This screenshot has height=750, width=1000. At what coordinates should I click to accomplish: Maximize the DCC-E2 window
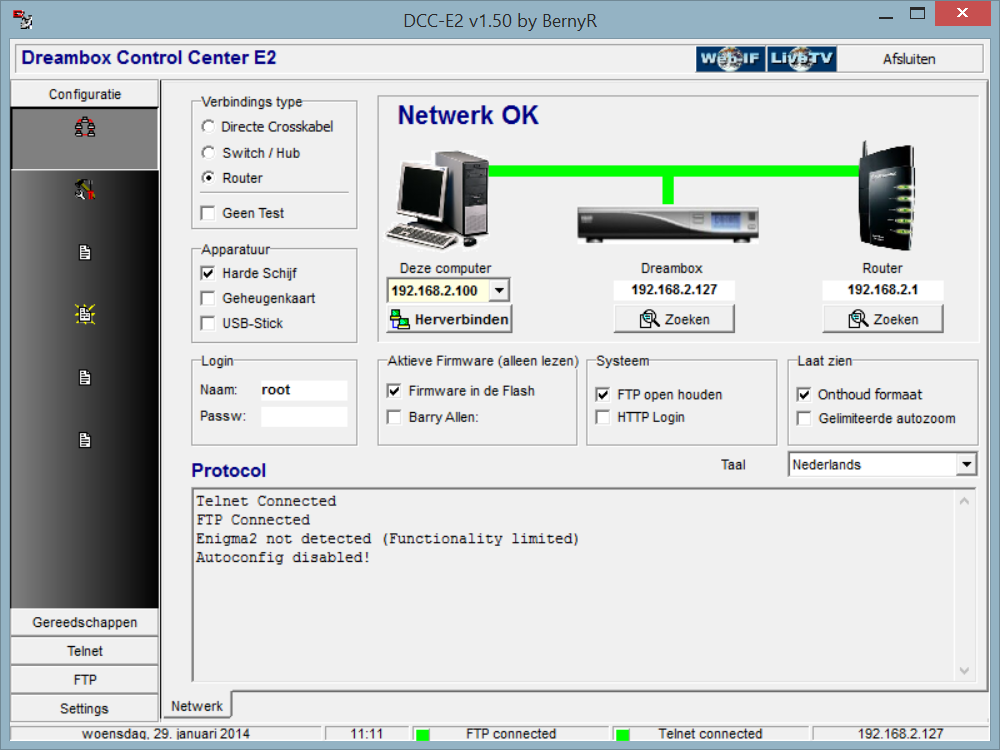point(917,13)
